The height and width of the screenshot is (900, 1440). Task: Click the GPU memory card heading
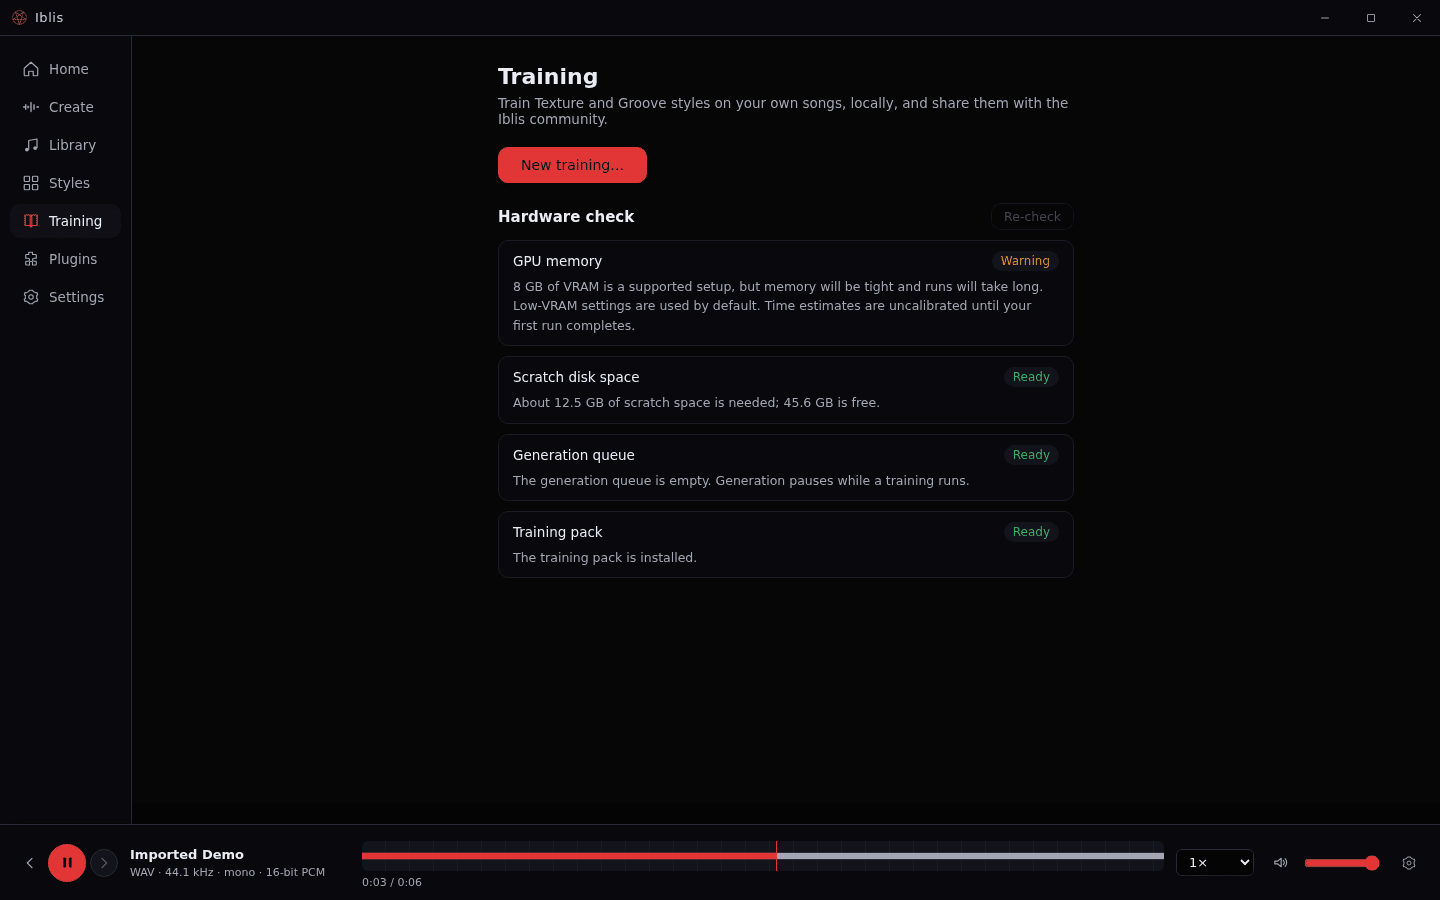(x=557, y=261)
